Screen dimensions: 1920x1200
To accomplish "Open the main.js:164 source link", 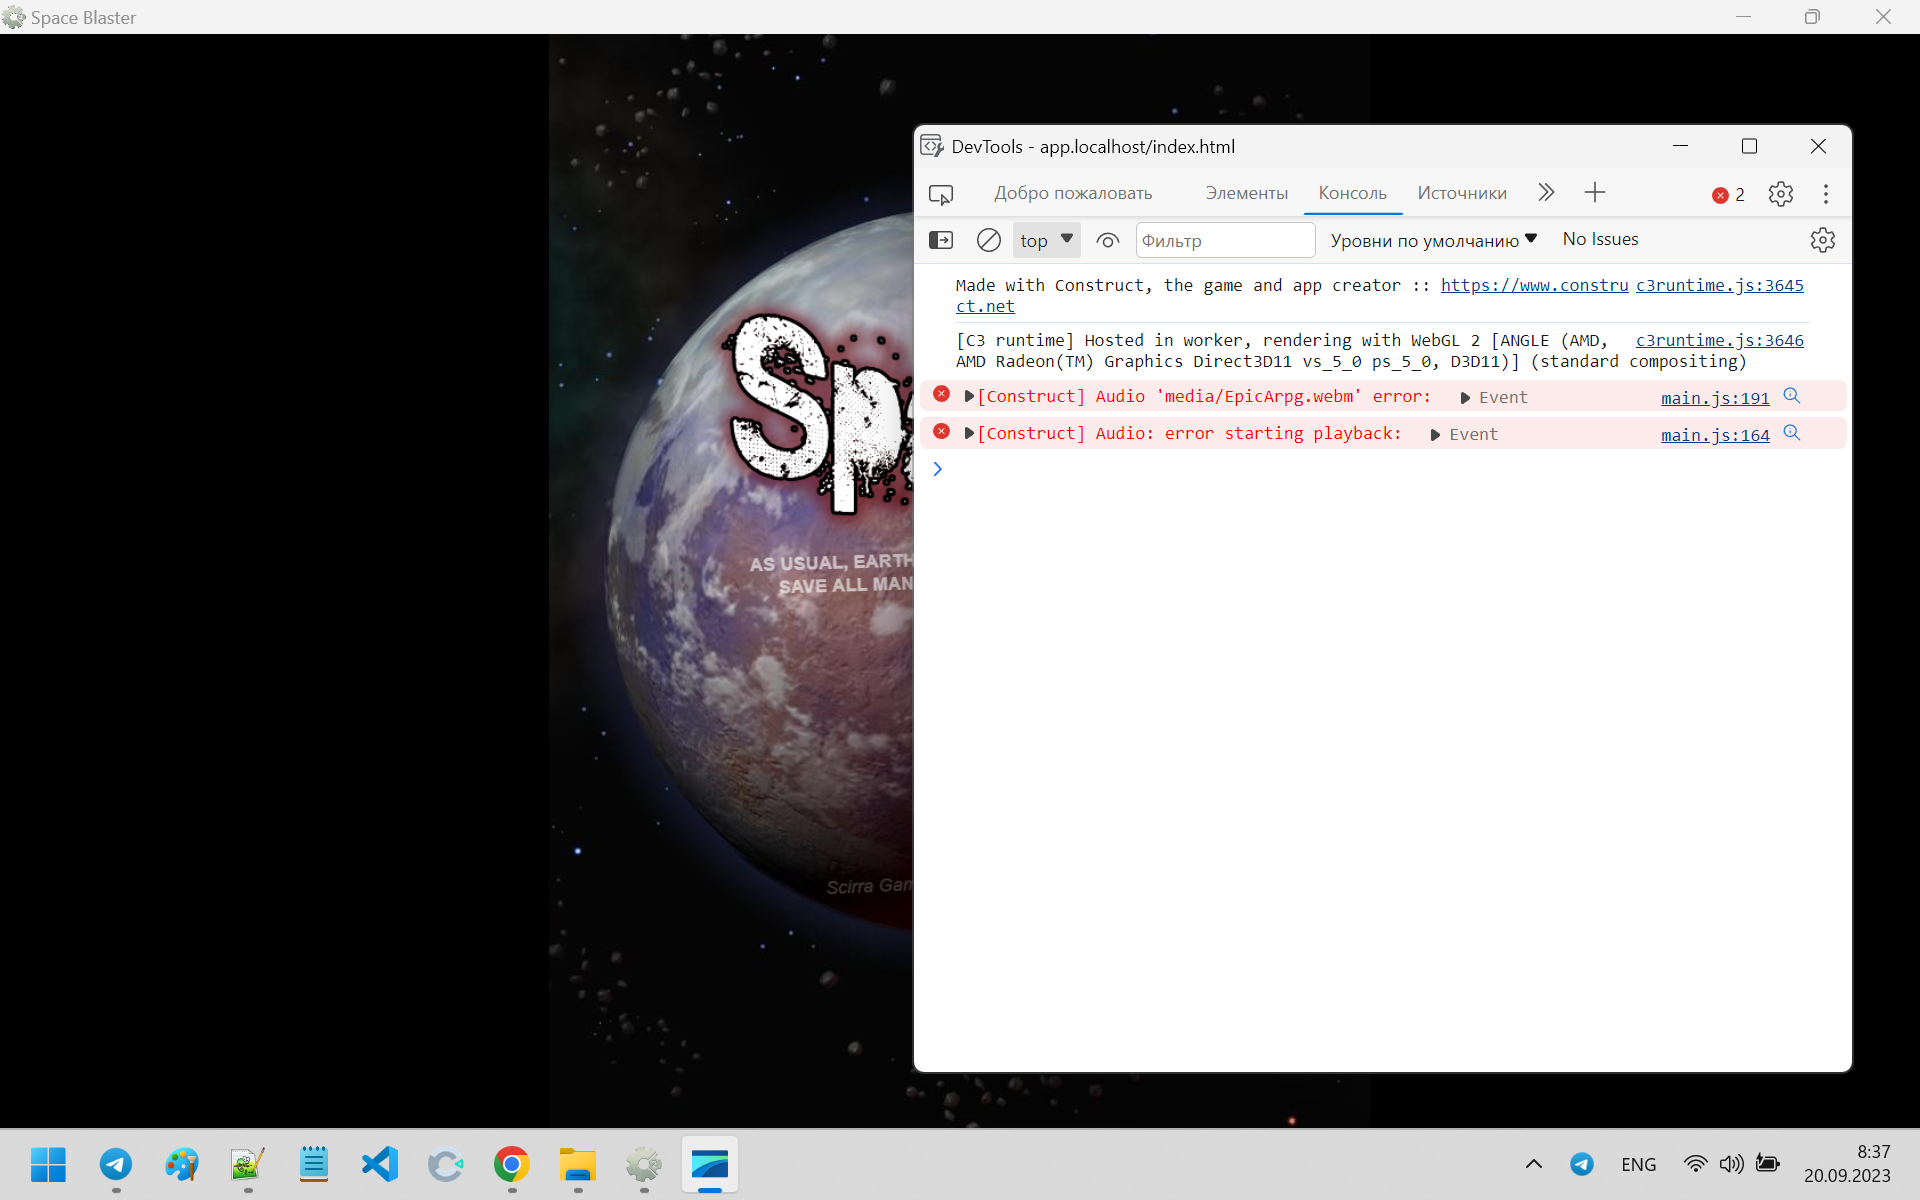I will click(x=1713, y=434).
